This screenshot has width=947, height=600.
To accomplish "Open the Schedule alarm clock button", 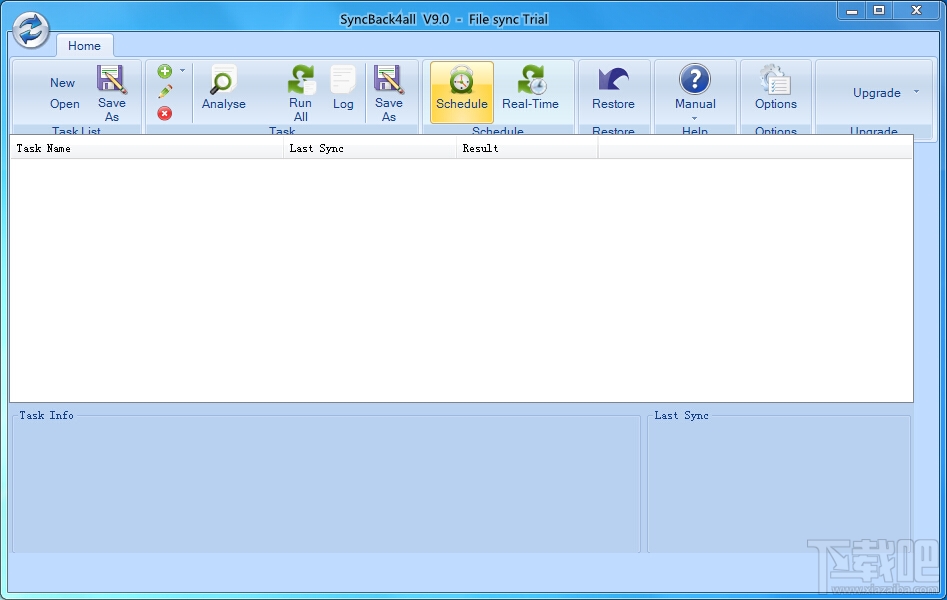I will (x=462, y=92).
